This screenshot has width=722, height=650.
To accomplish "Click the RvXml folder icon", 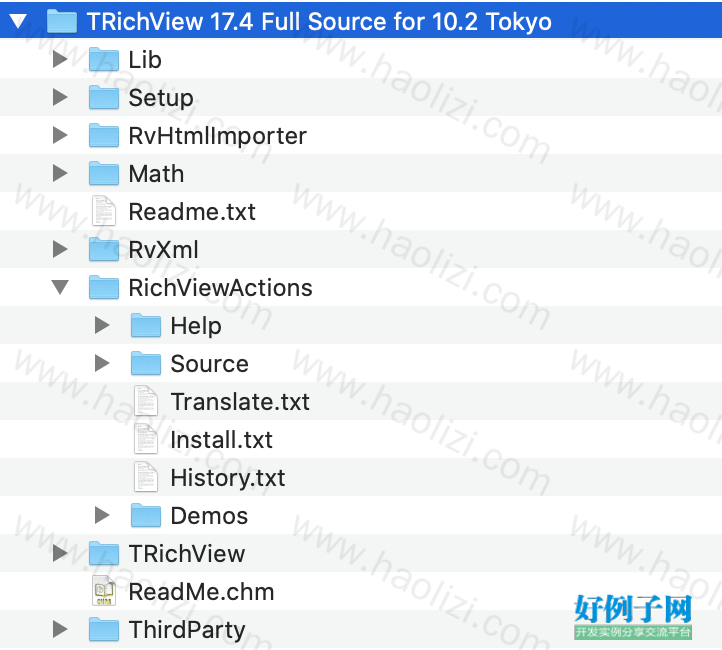I will [104, 249].
